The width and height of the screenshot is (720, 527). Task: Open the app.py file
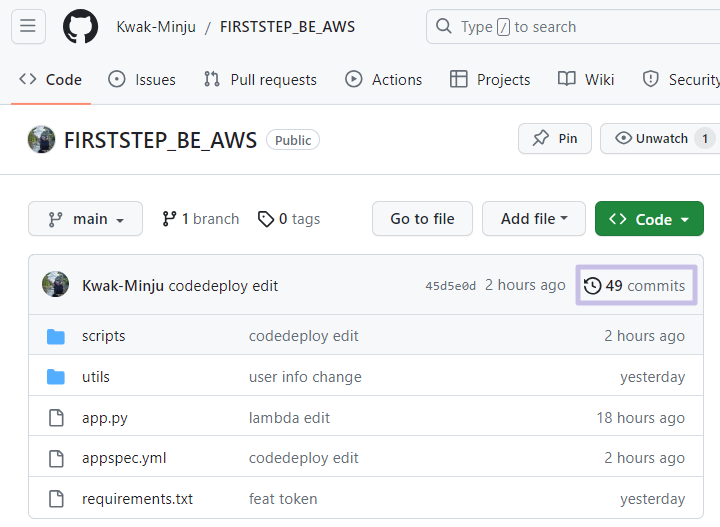105,418
